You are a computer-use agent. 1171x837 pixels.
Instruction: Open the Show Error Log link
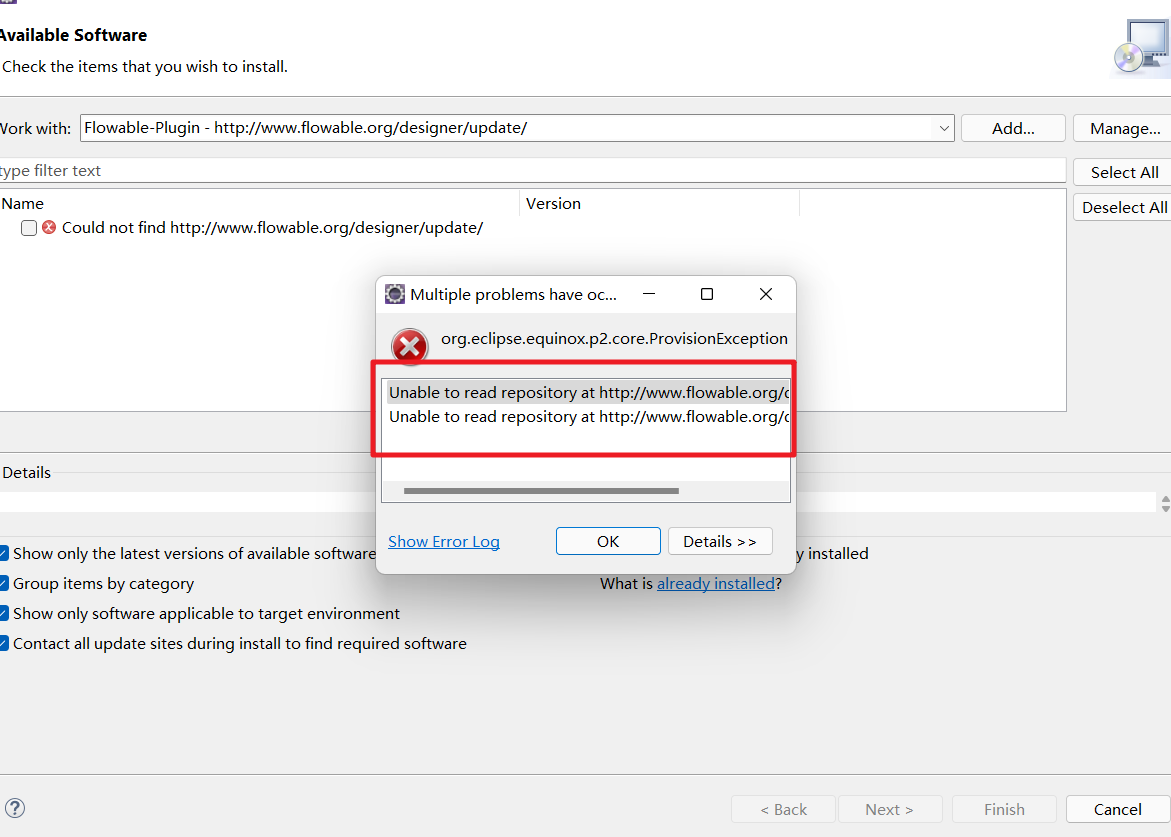(443, 541)
